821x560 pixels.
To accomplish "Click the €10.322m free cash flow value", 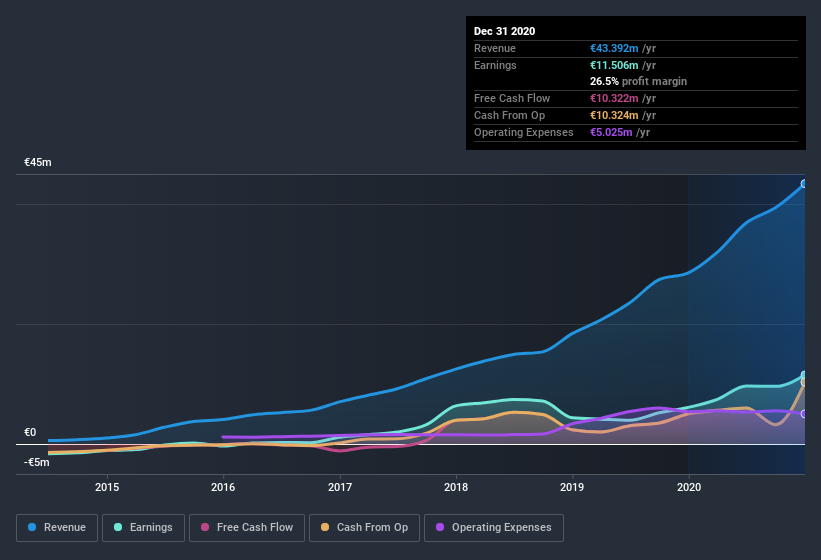I will pos(614,98).
